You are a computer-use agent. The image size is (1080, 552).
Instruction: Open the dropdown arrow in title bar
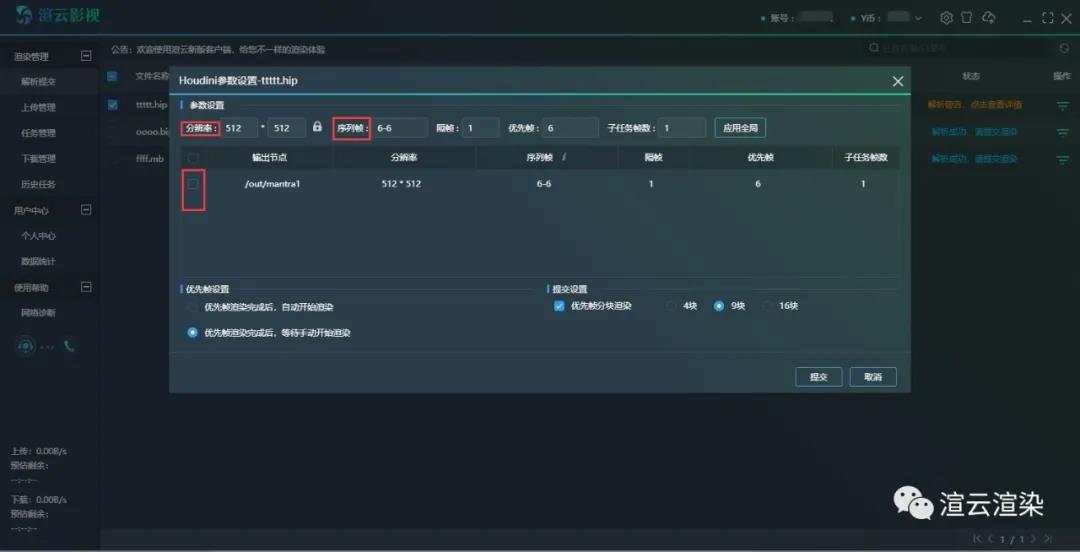point(918,18)
